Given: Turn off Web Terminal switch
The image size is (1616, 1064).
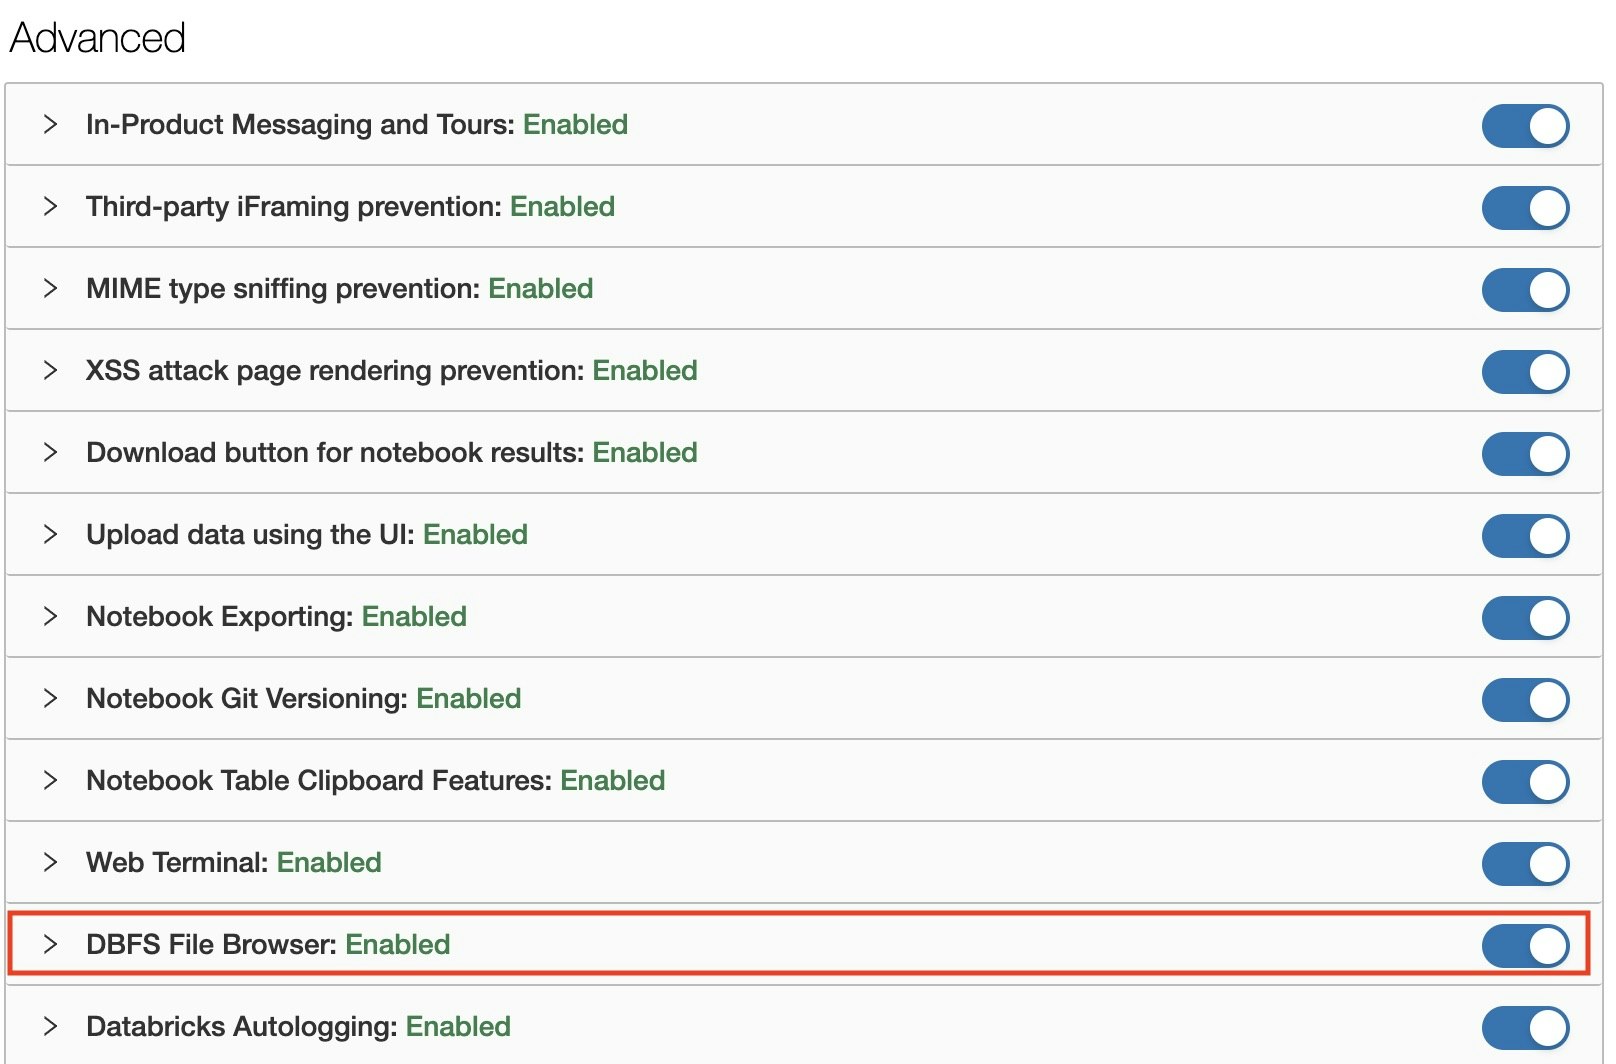Looking at the screenshot, I should pos(1525,864).
